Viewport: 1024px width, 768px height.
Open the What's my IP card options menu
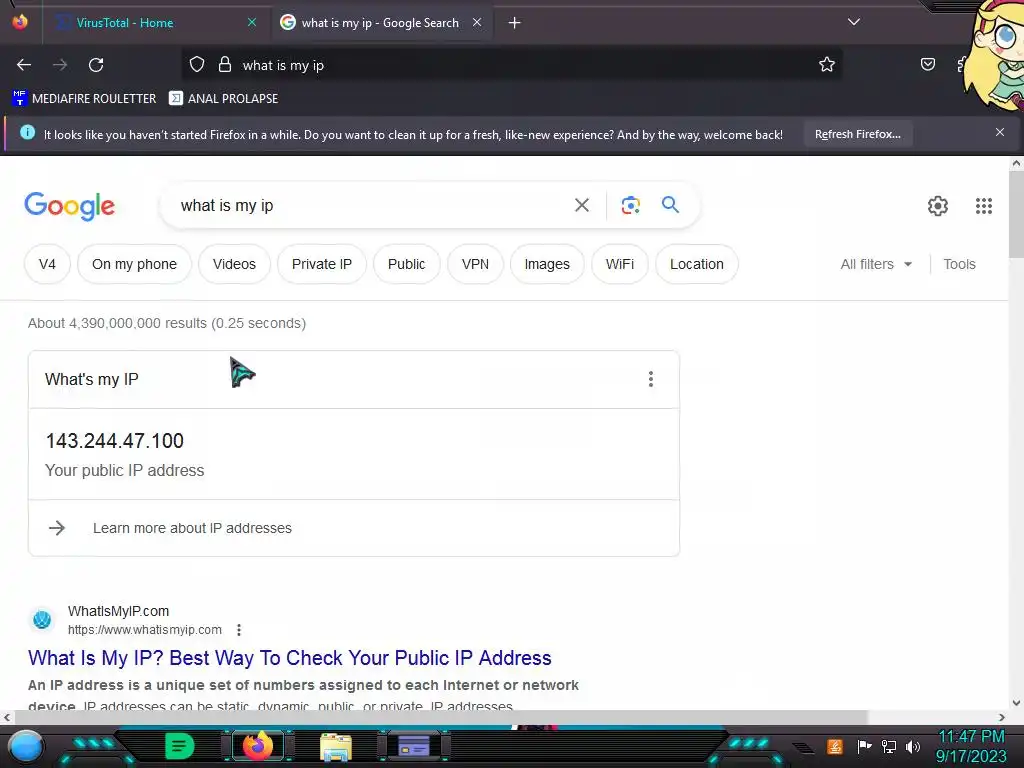650,379
